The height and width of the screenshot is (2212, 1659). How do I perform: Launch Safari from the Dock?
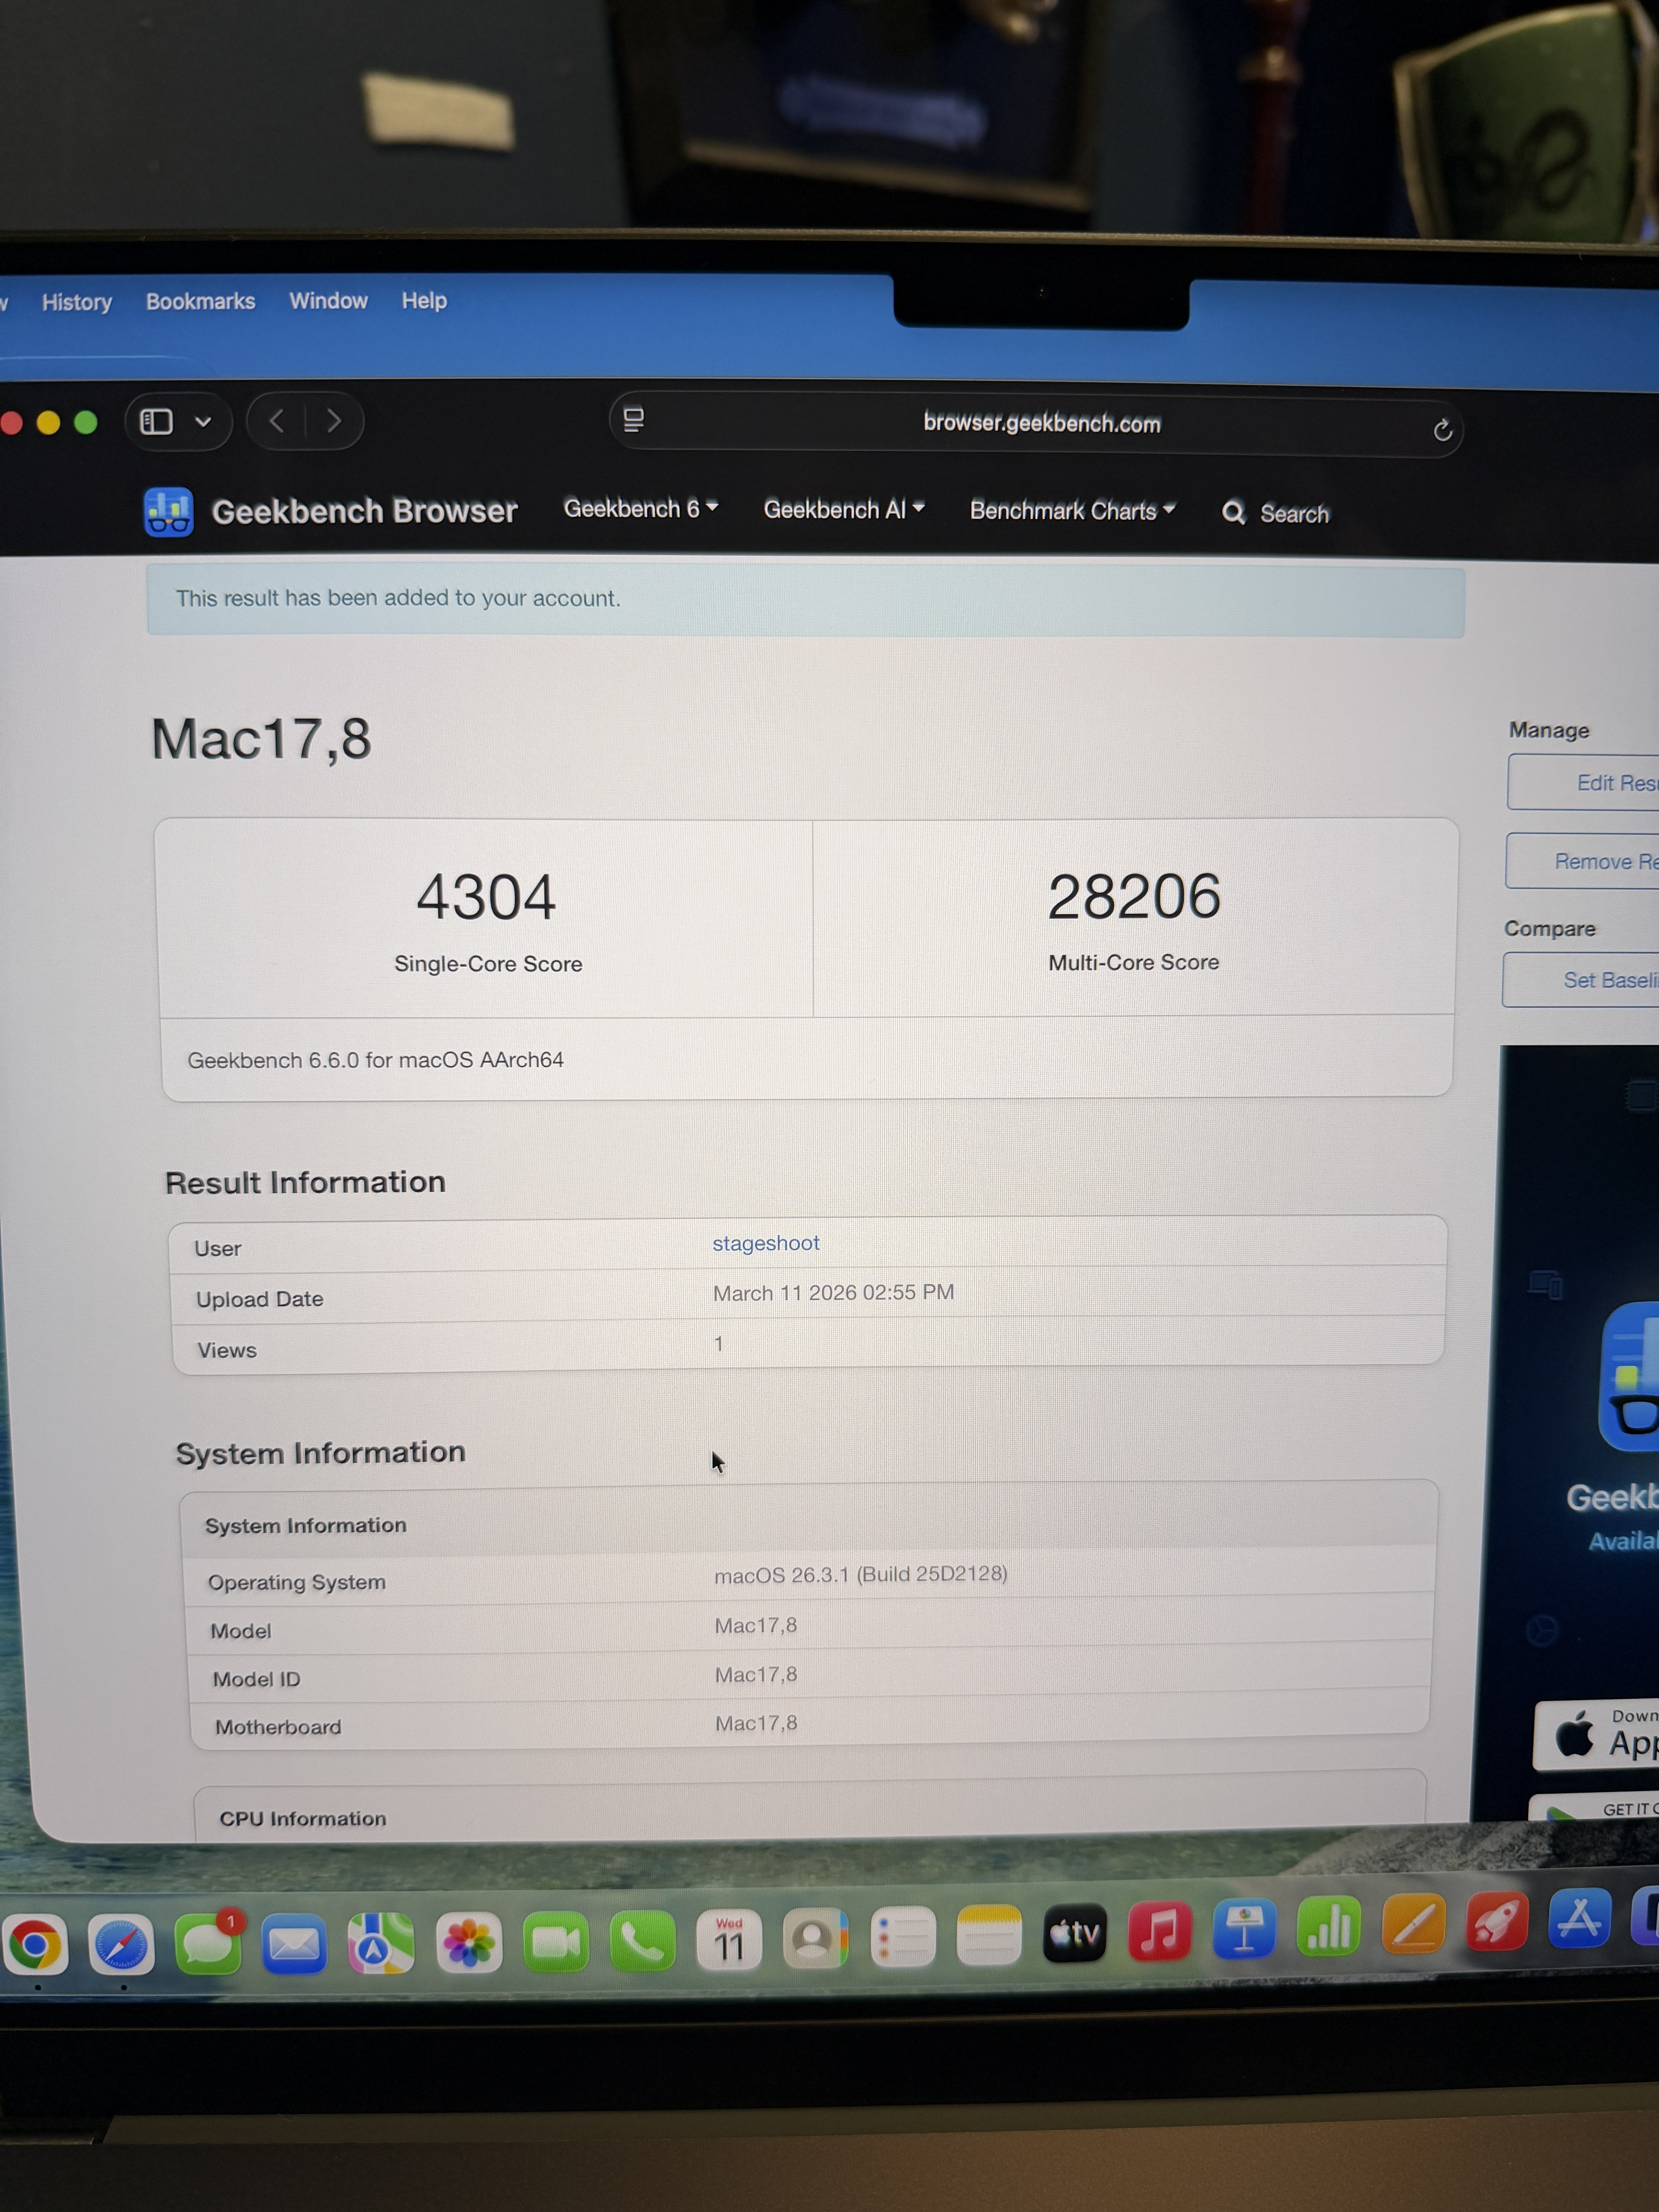(121, 1945)
